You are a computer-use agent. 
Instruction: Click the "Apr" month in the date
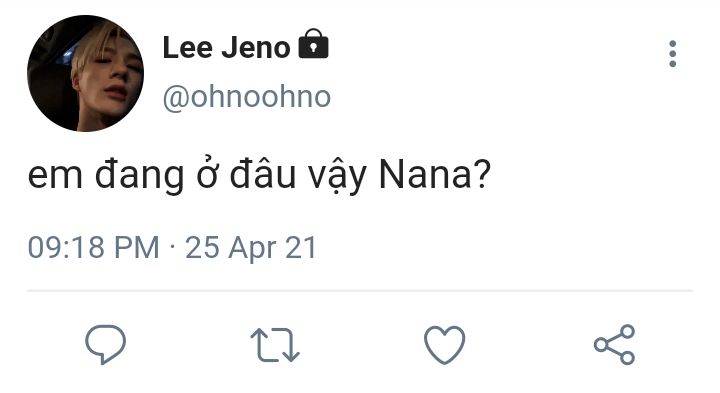252,249
